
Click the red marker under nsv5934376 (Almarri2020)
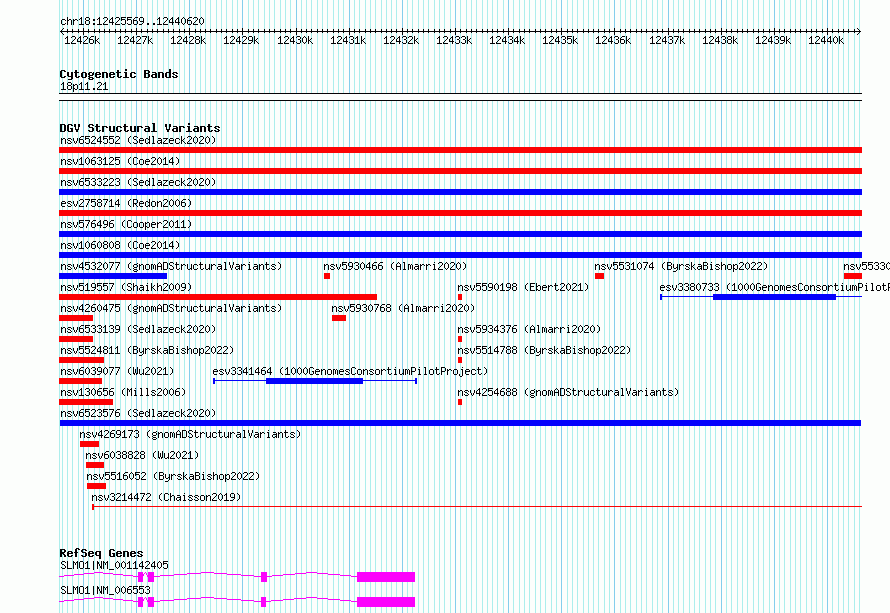click(x=460, y=339)
